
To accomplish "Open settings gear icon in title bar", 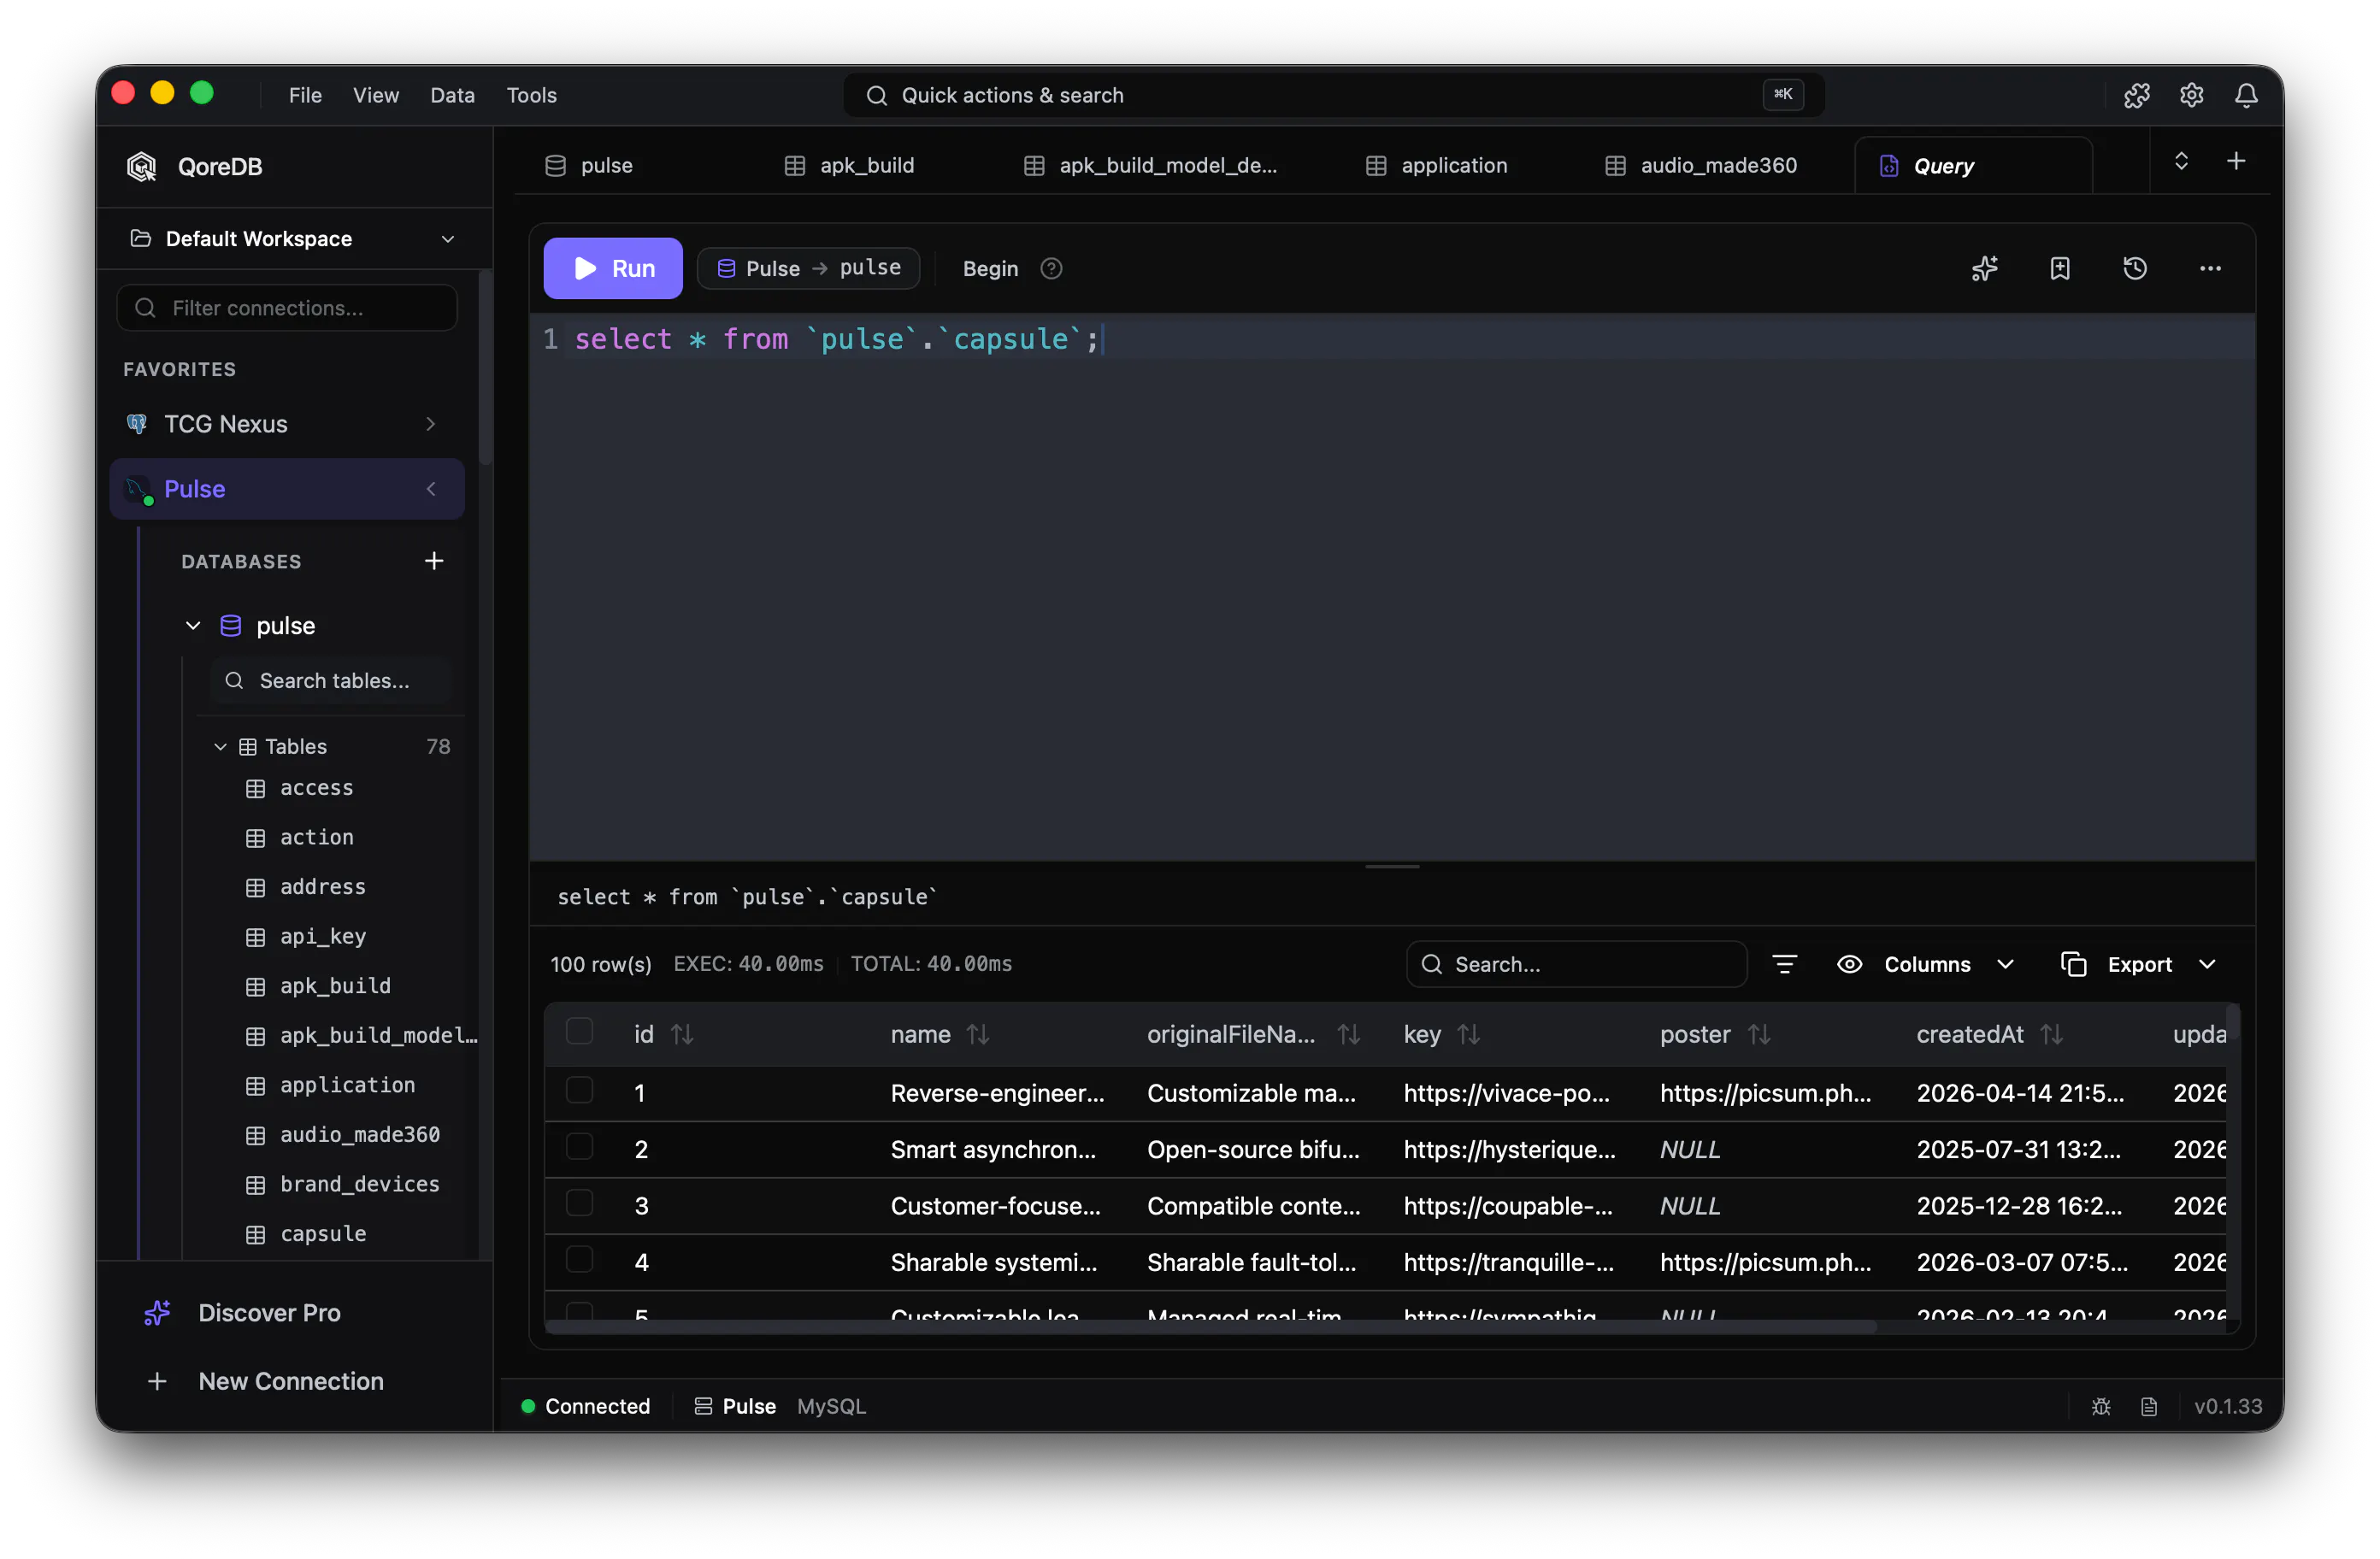I will point(2192,95).
